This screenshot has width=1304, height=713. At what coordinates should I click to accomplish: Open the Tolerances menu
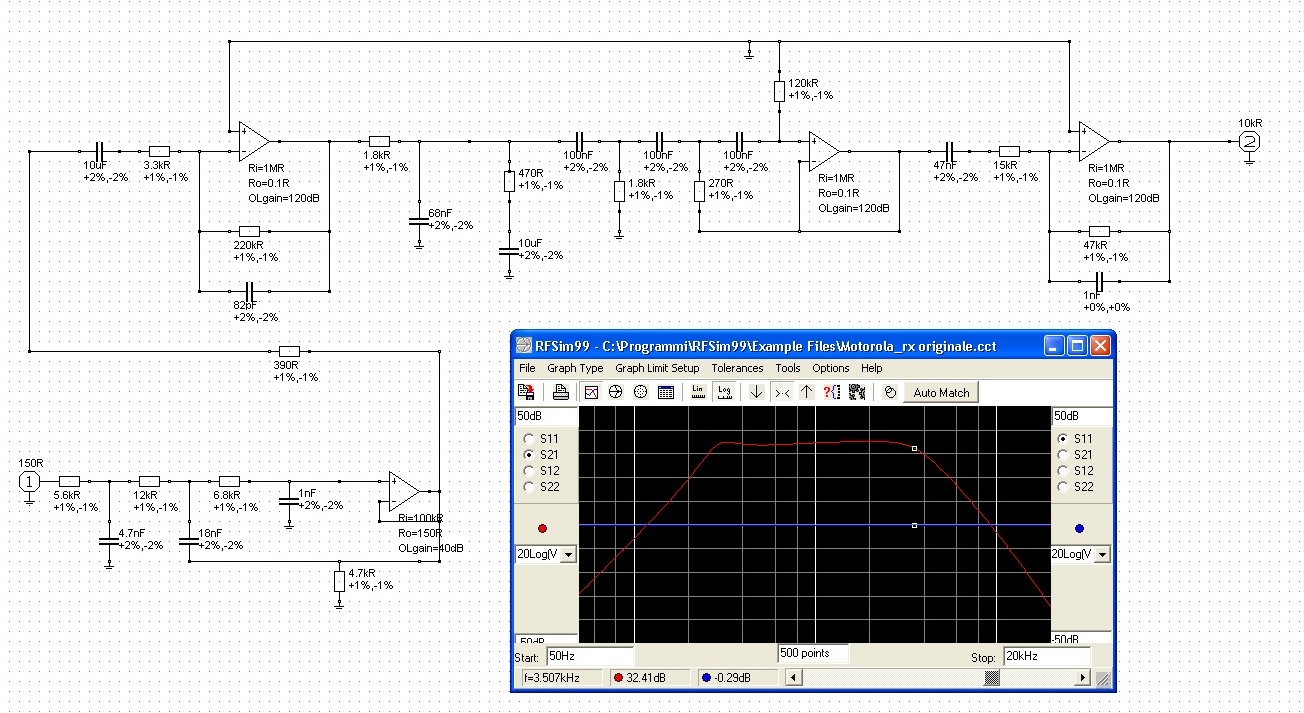coord(737,368)
